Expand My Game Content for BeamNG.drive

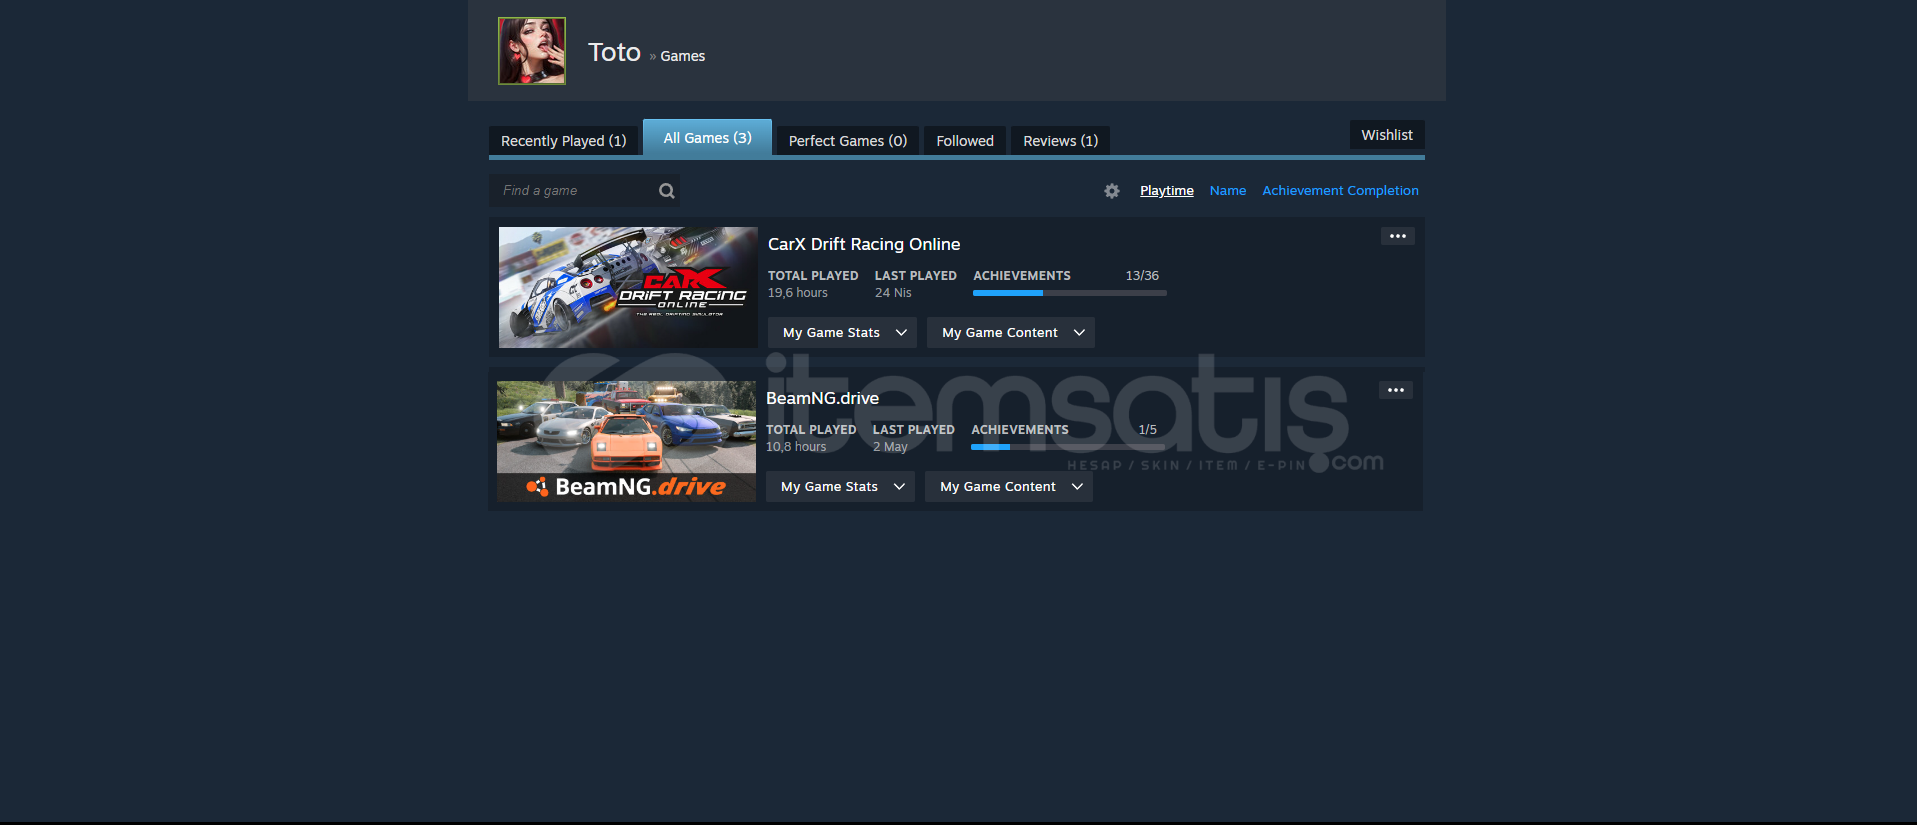[1009, 487]
